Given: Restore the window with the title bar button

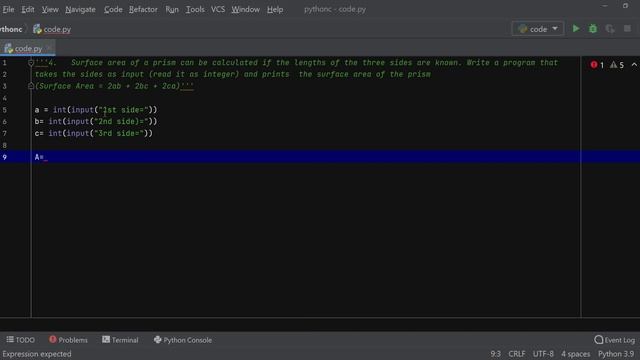Looking at the screenshot, I should (x=625, y=6).
